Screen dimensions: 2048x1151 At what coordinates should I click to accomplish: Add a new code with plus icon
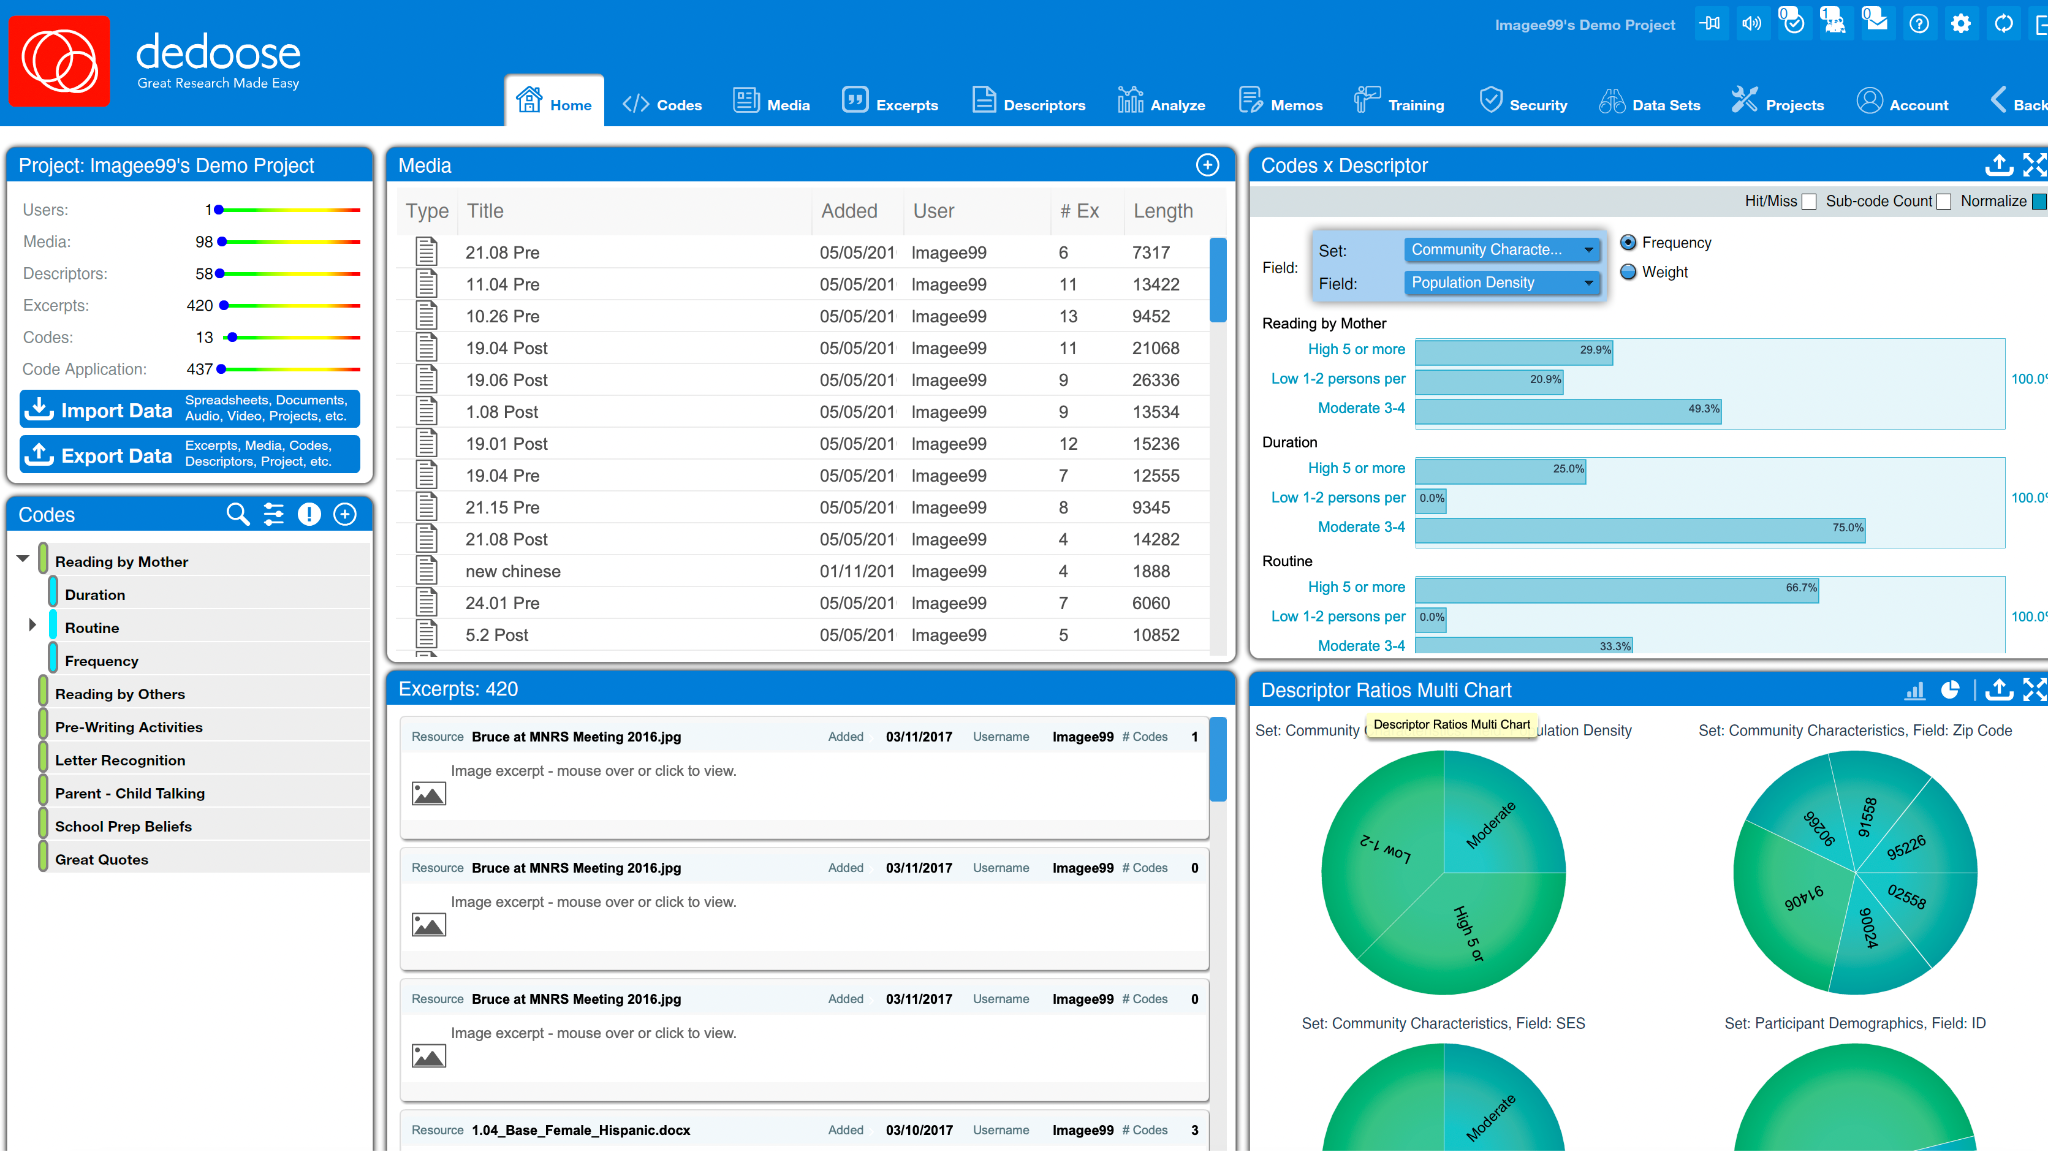[x=345, y=514]
